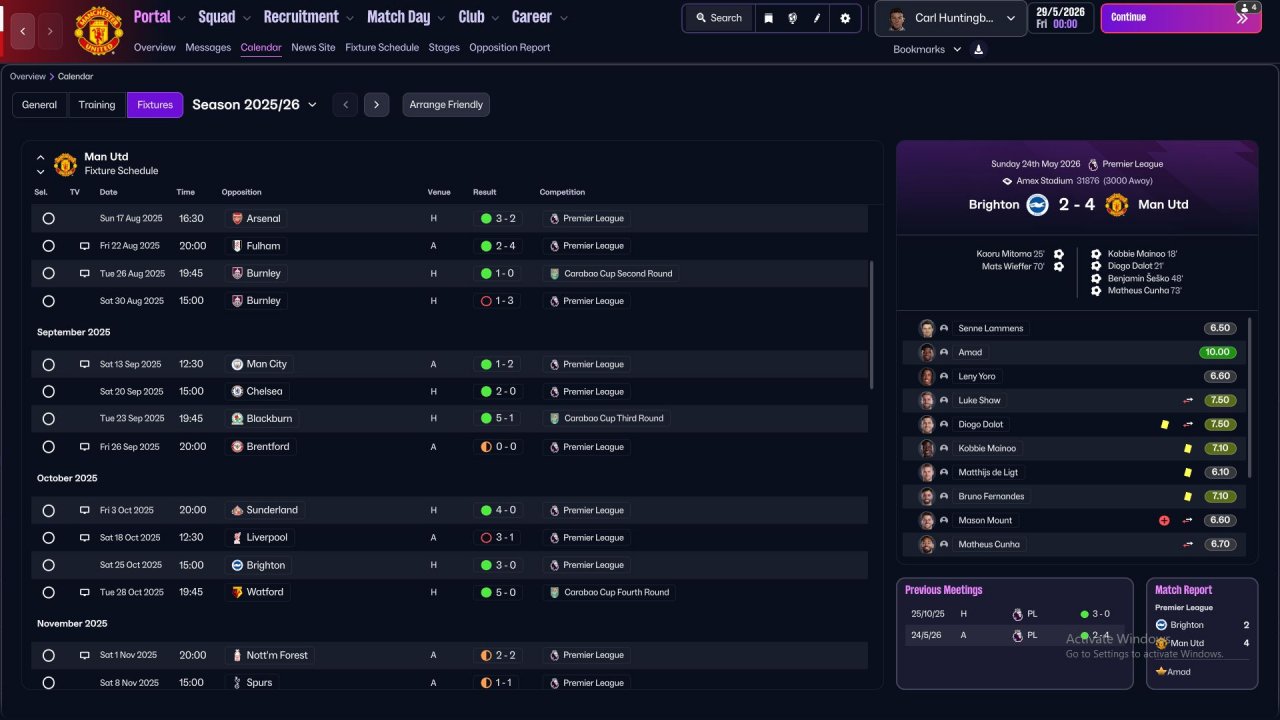Open the Opposition Report sub-menu item
The width and height of the screenshot is (1280, 720).
[x=509, y=47]
